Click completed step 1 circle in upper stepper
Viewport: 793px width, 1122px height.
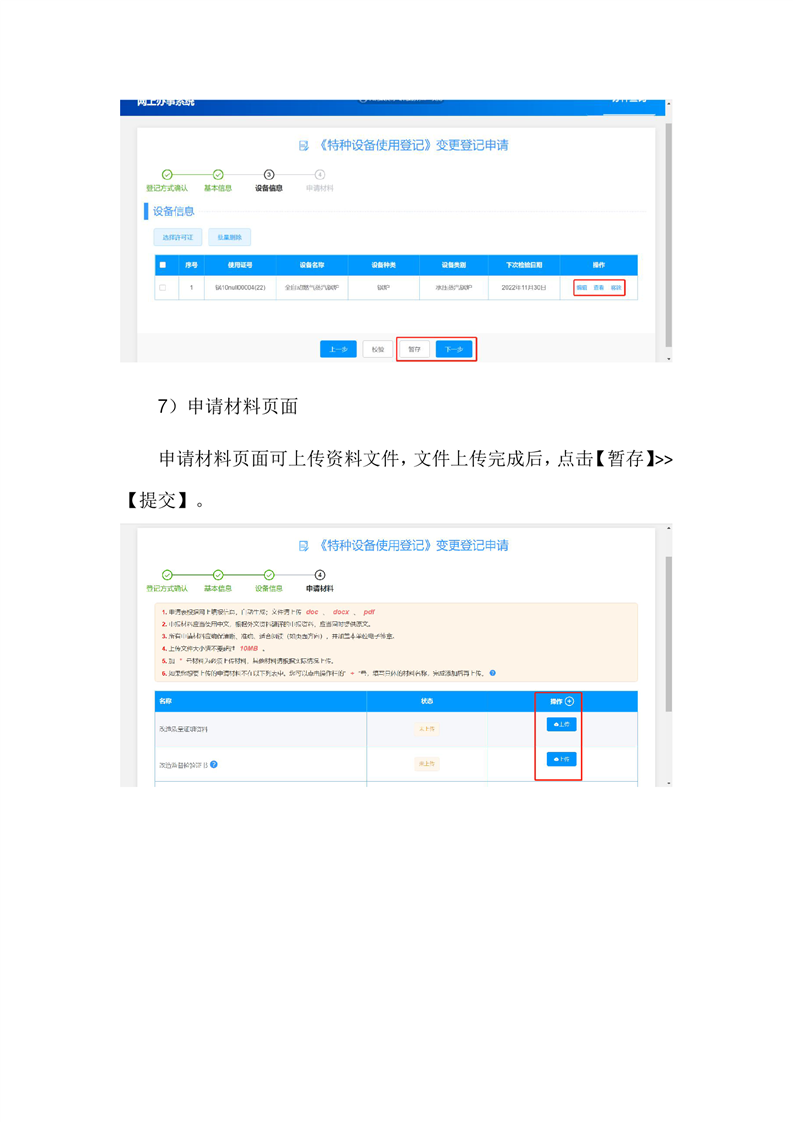coord(167,175)
